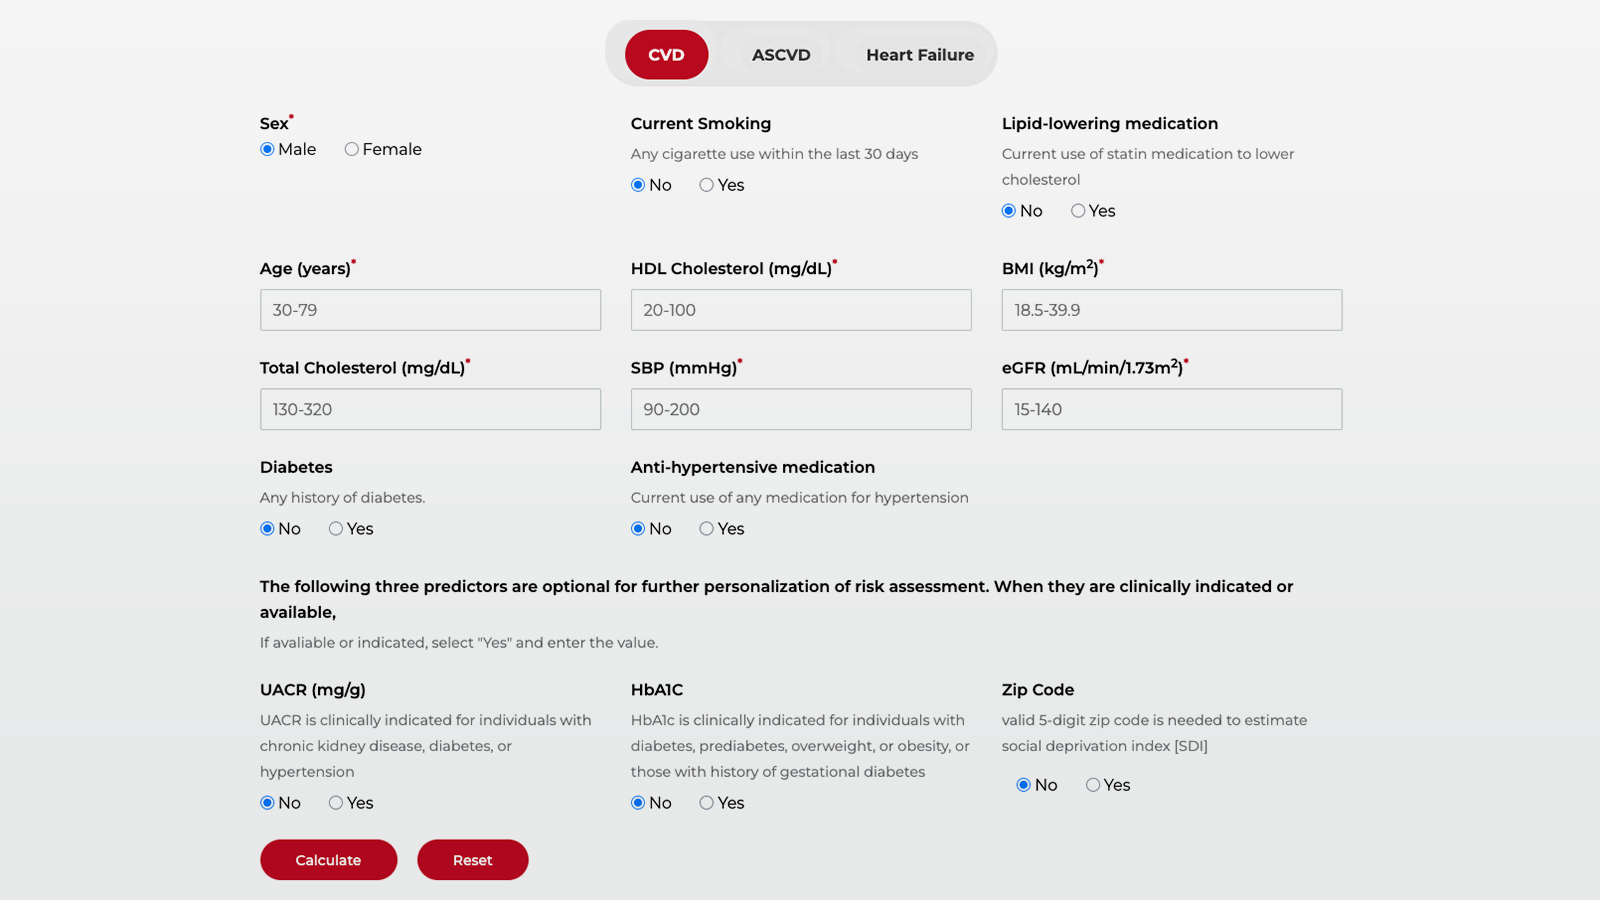Click the BMI input box
This screenshot has height=900, width=1600.
(1171, 310)
